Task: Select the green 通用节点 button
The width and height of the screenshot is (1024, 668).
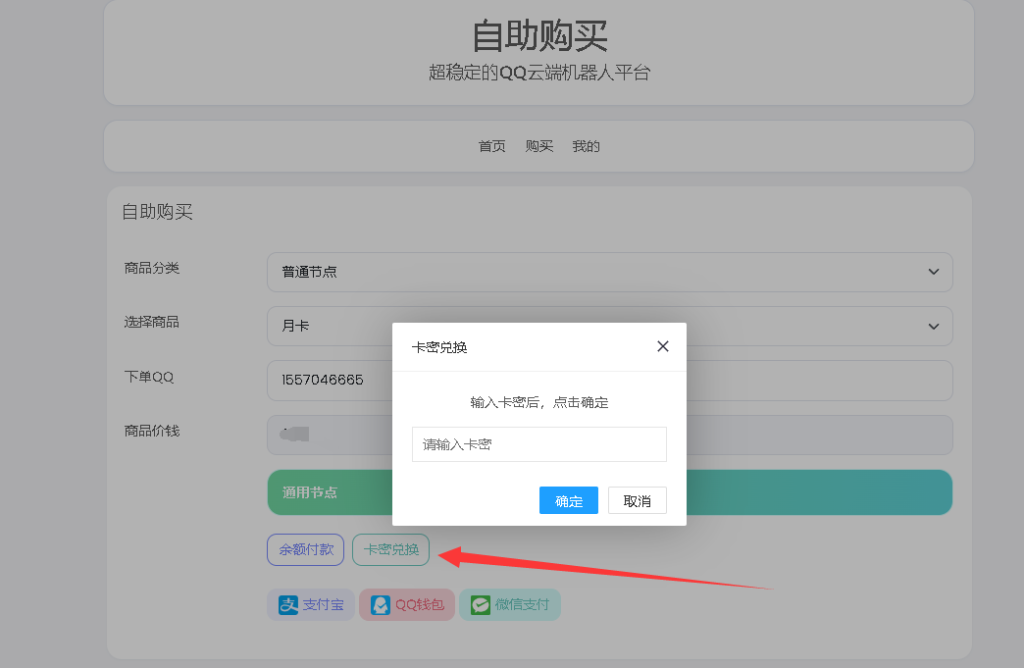Action: [x=310, y=492]
